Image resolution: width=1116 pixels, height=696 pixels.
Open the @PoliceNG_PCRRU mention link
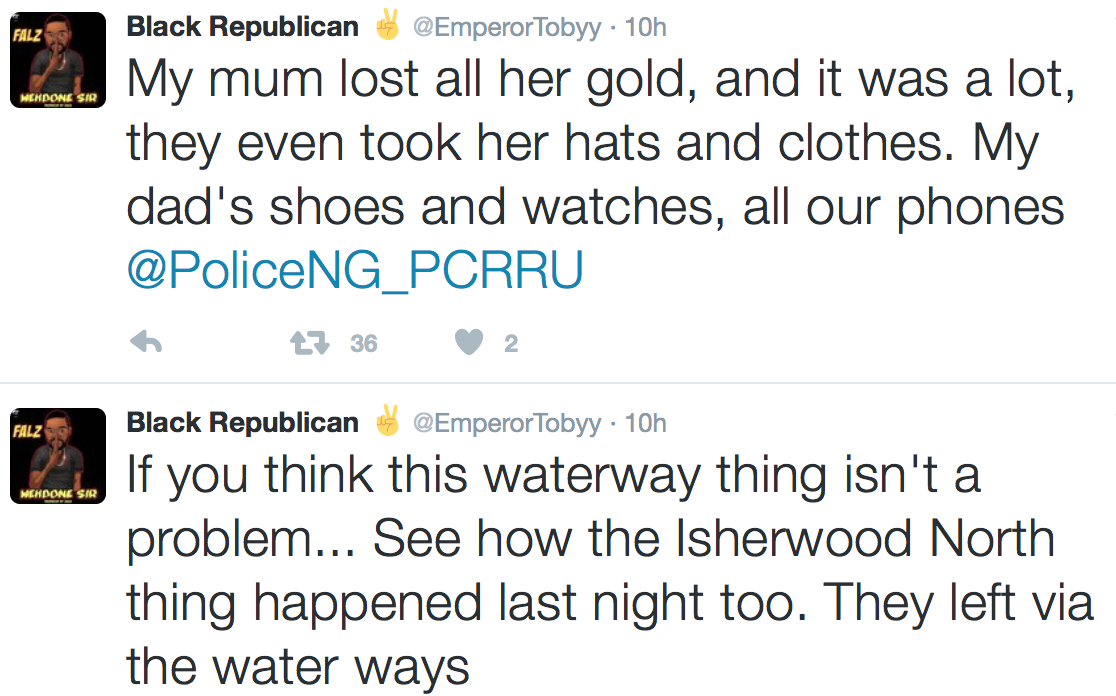coord(355,270)
